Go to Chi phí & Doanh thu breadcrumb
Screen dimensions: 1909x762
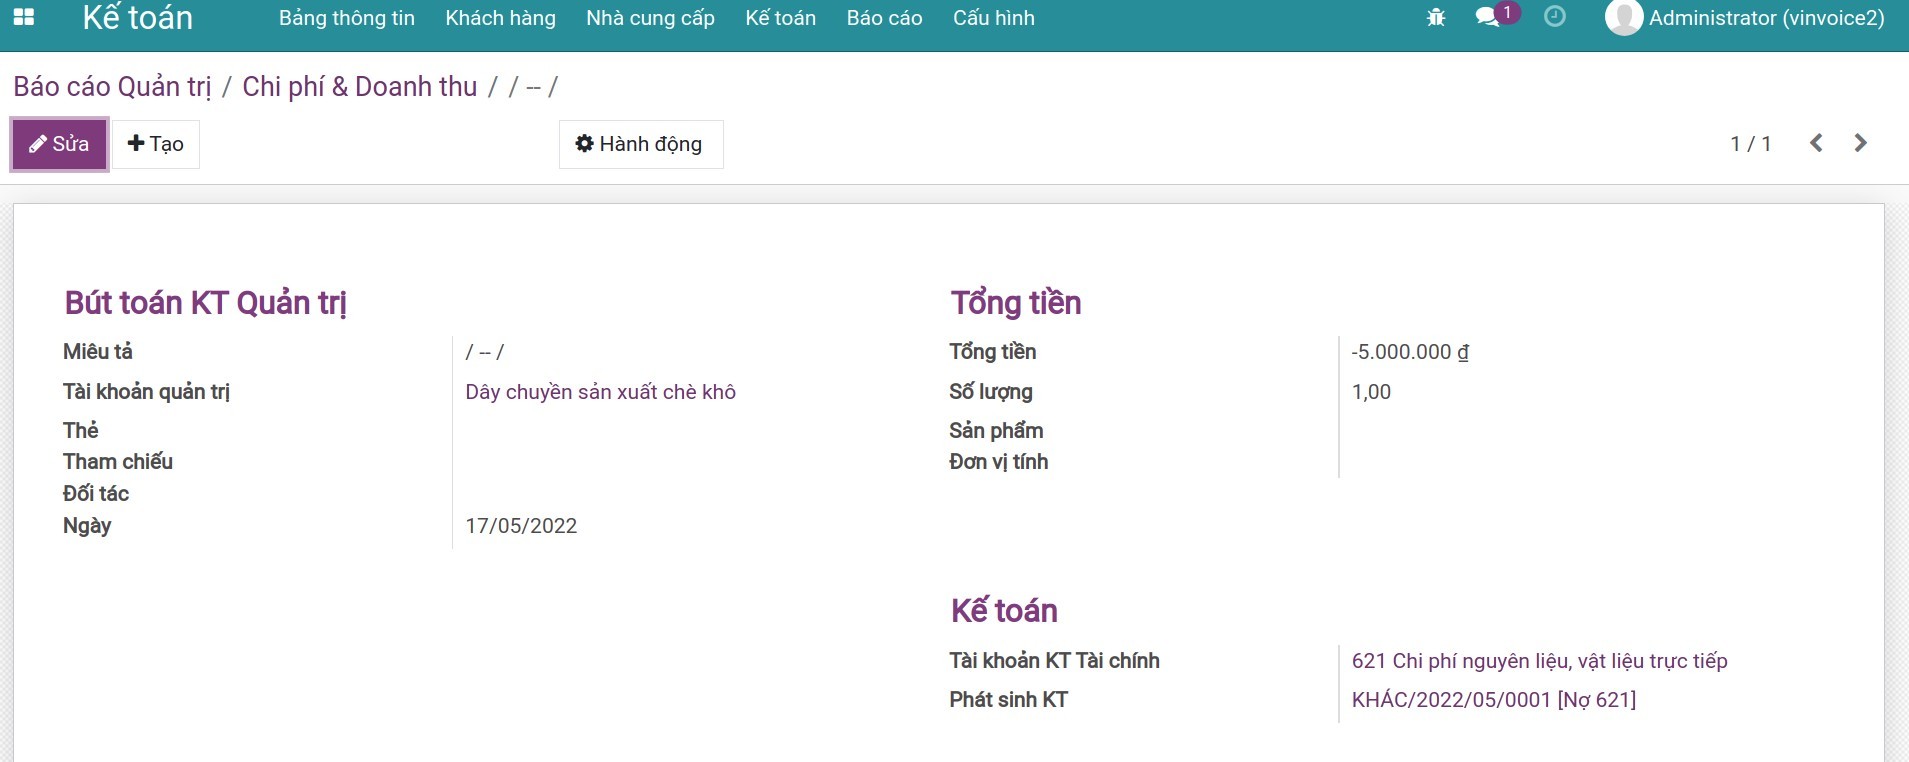pos(360,87)
